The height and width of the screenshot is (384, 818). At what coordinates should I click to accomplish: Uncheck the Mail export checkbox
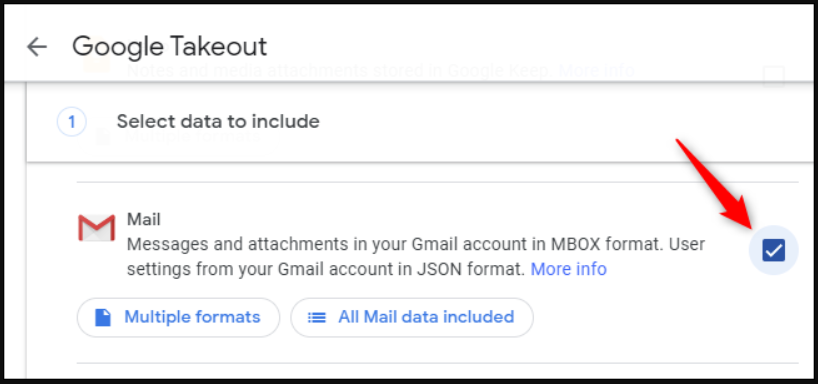(x=773, y=250)
